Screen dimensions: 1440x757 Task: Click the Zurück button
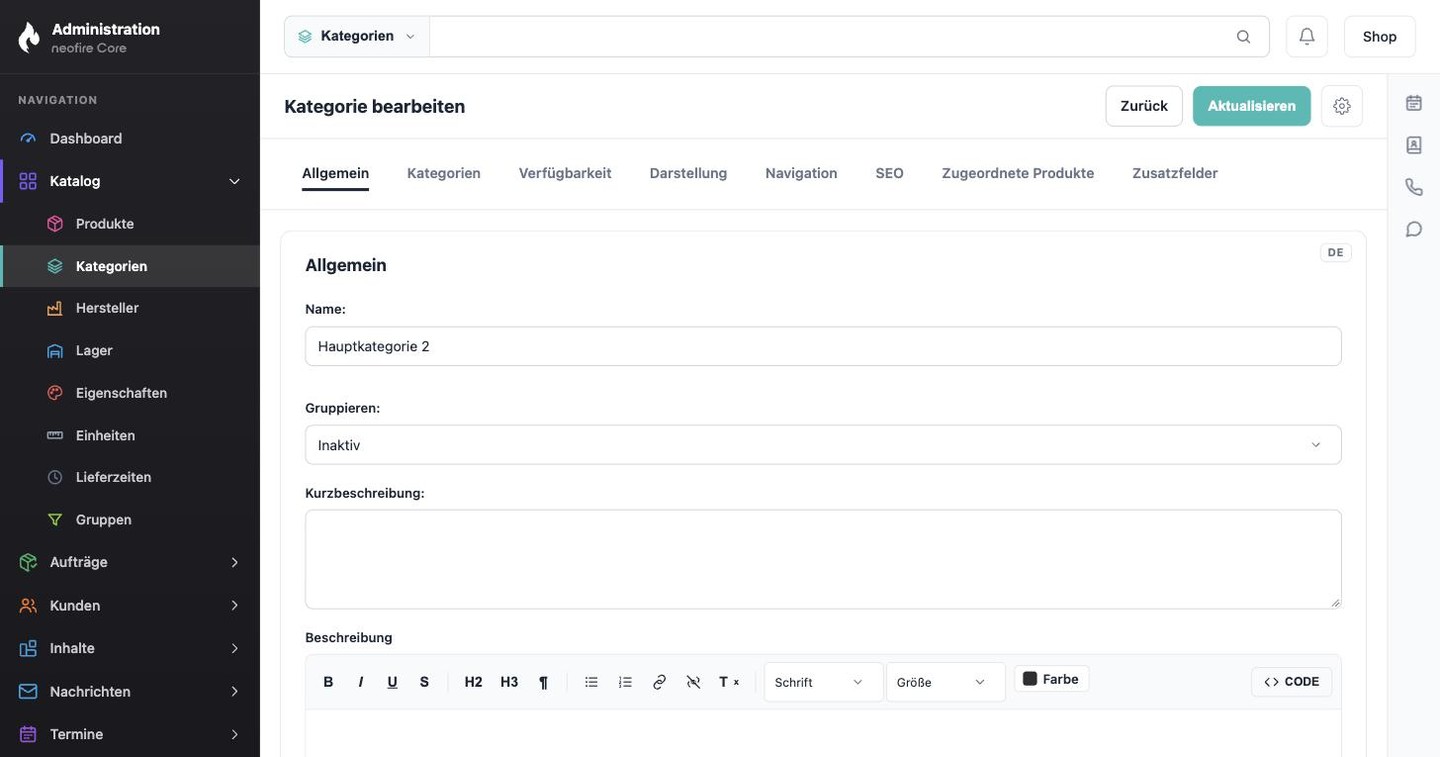[x=1144, y=106]
